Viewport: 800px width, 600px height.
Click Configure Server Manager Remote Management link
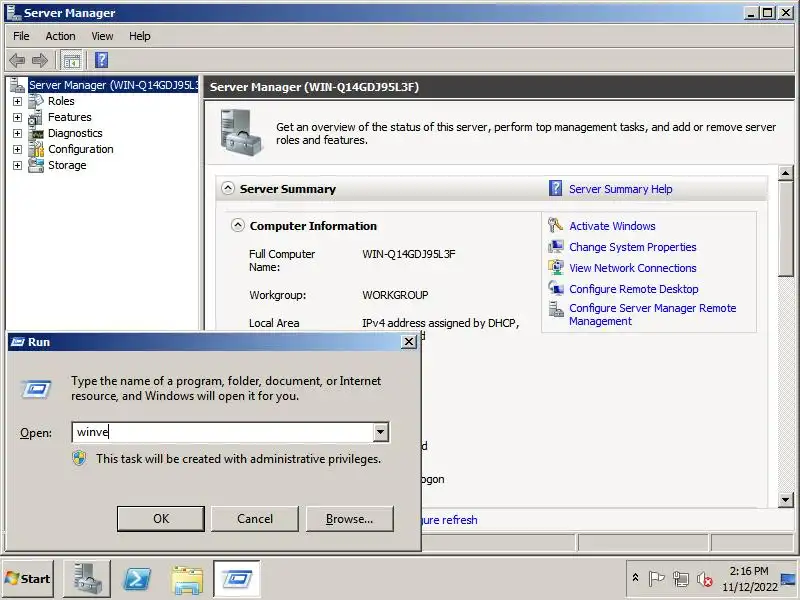point(653,314)
